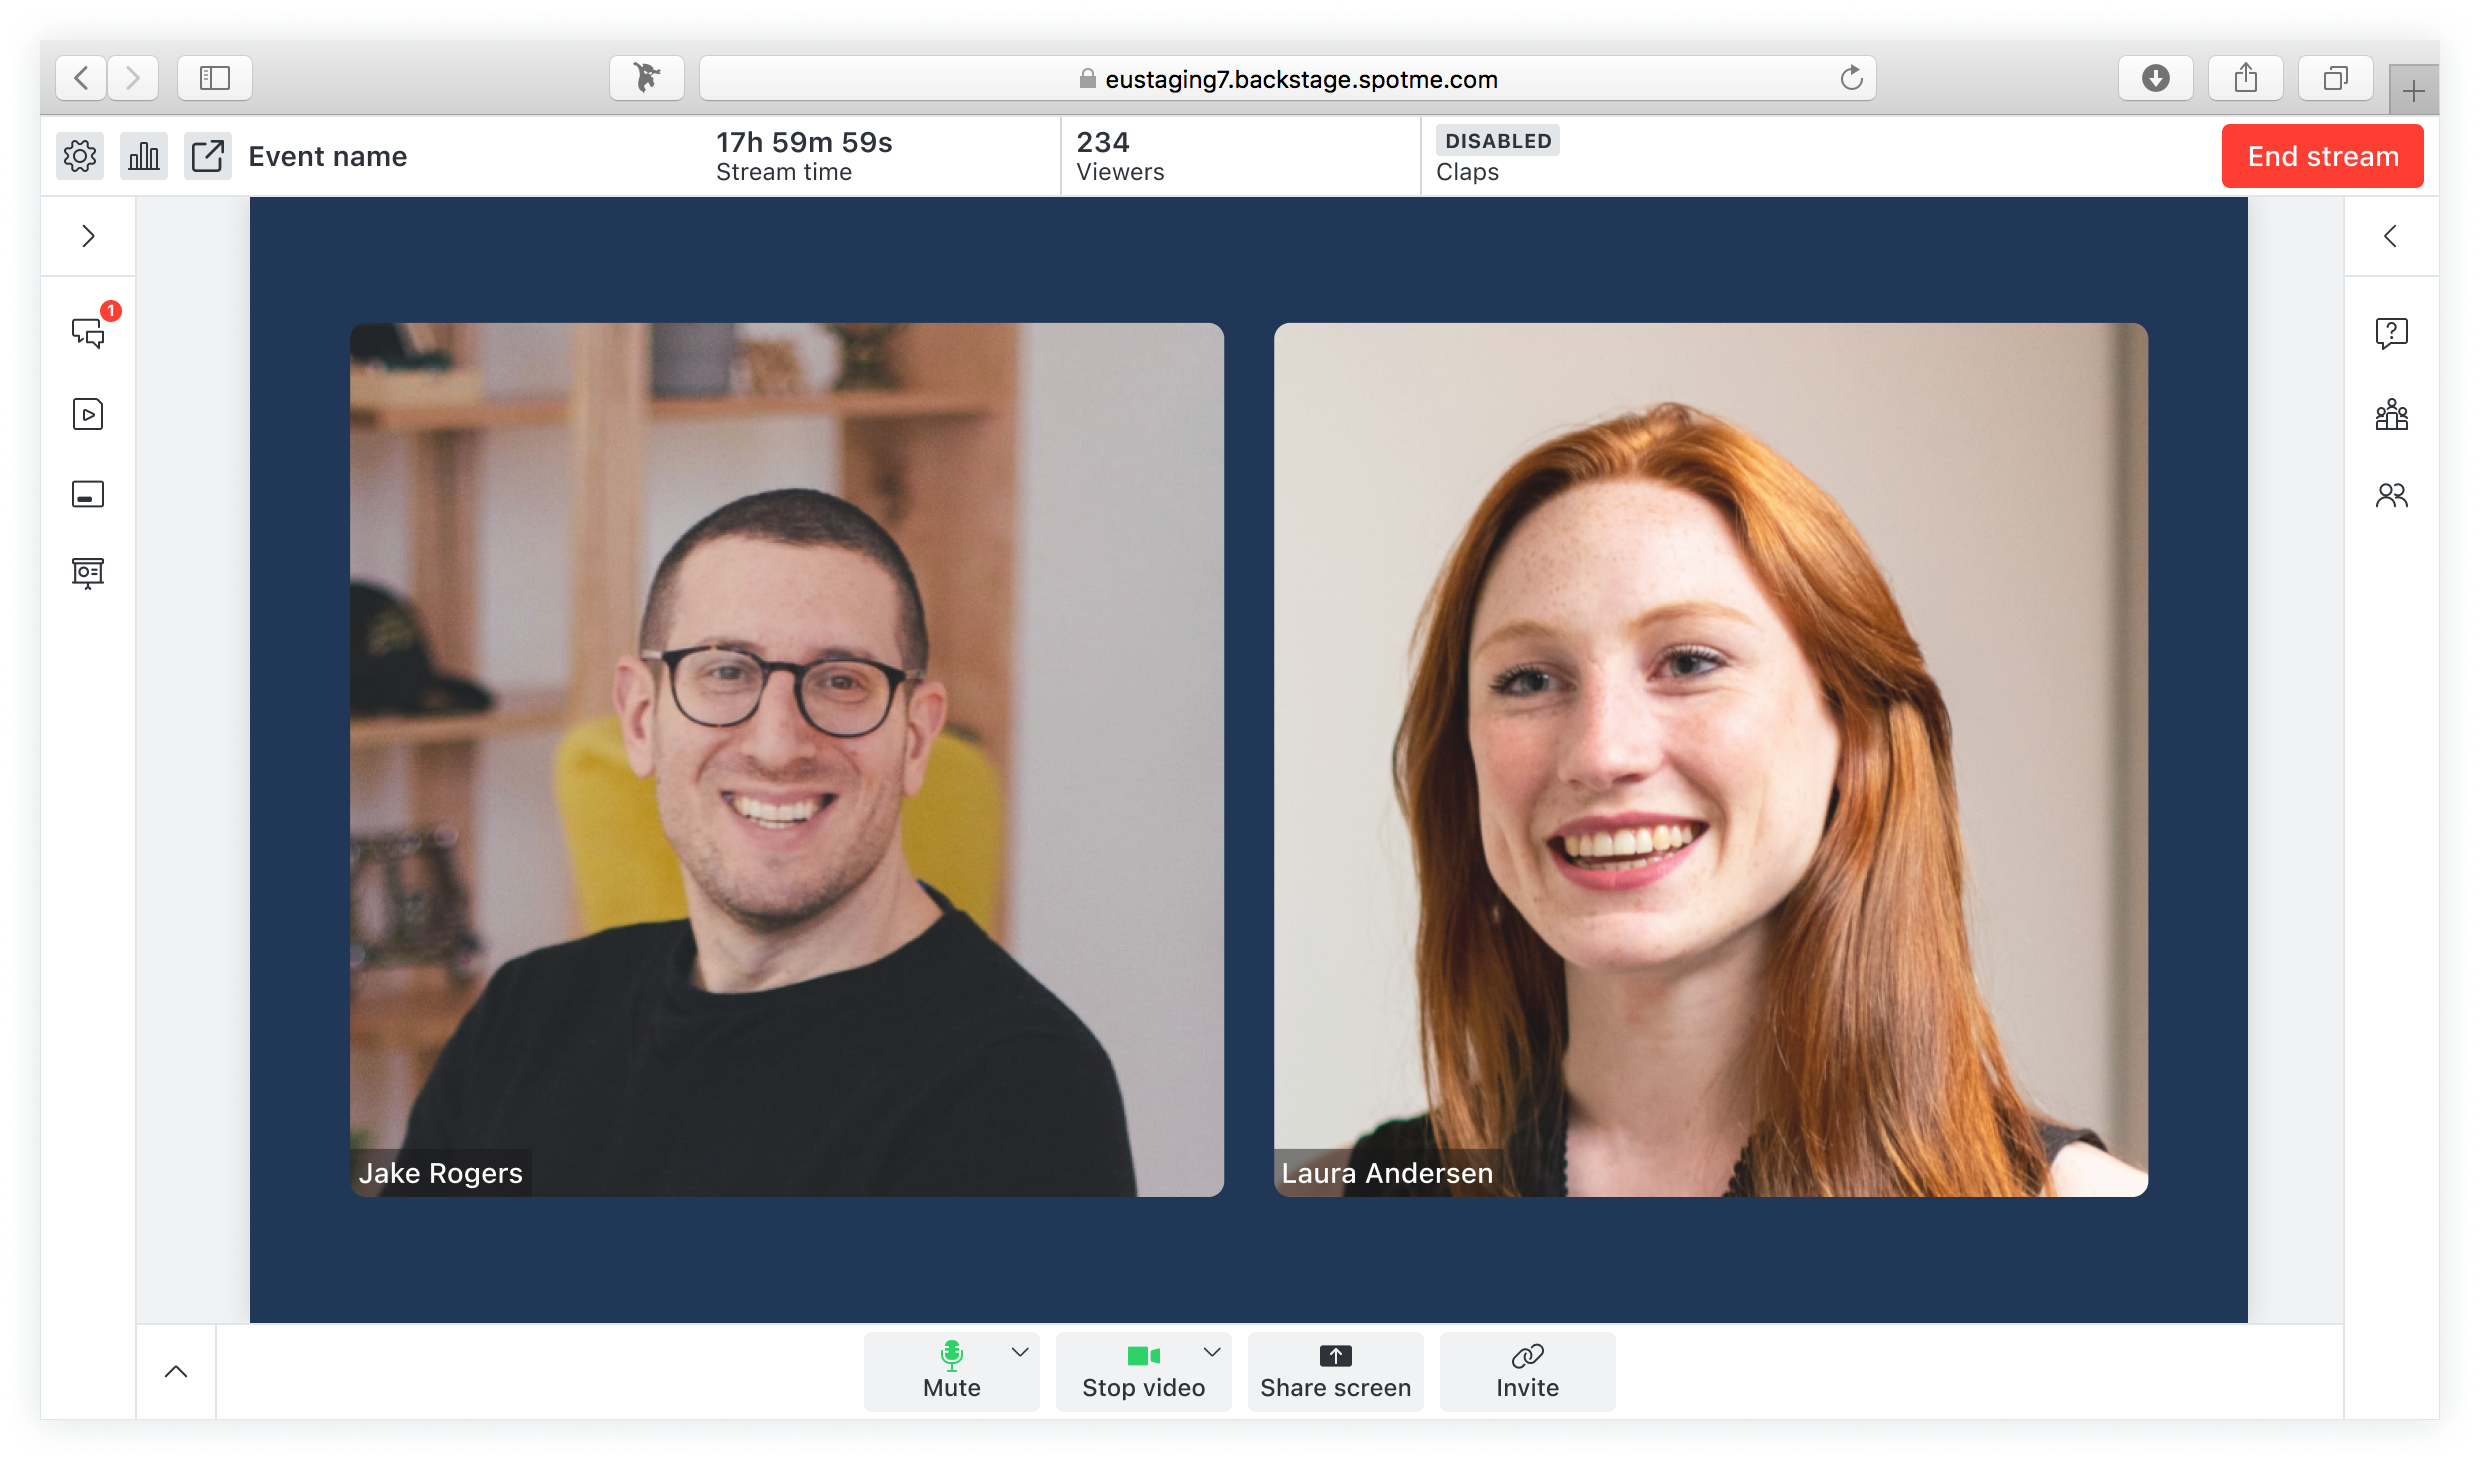This screenshot has height=1461, width=2480.
Task: Click the Event name title
Action: point(328,156)
